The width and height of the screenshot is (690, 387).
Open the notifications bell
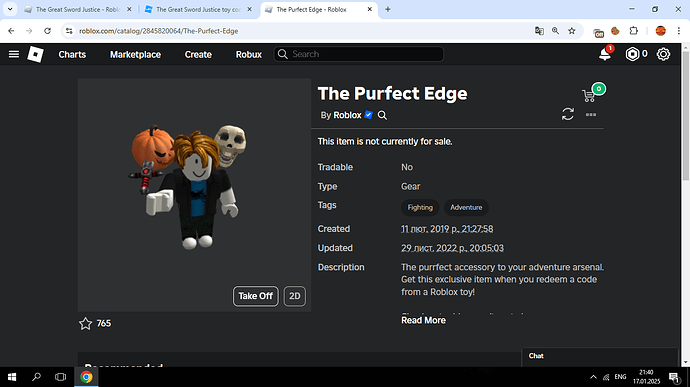pos(605,54)
